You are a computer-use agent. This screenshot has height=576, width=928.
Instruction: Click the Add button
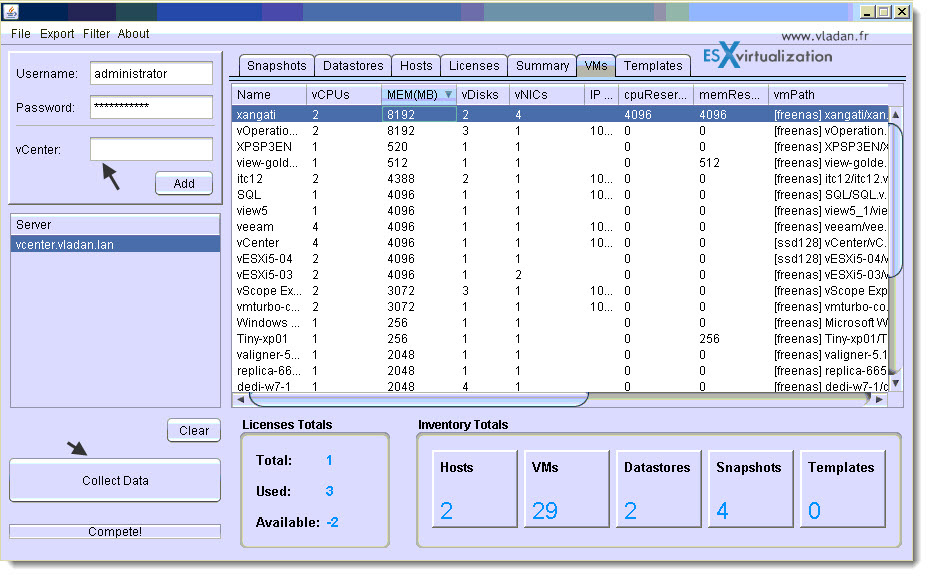pyautogui.click(x=184, y=184)
